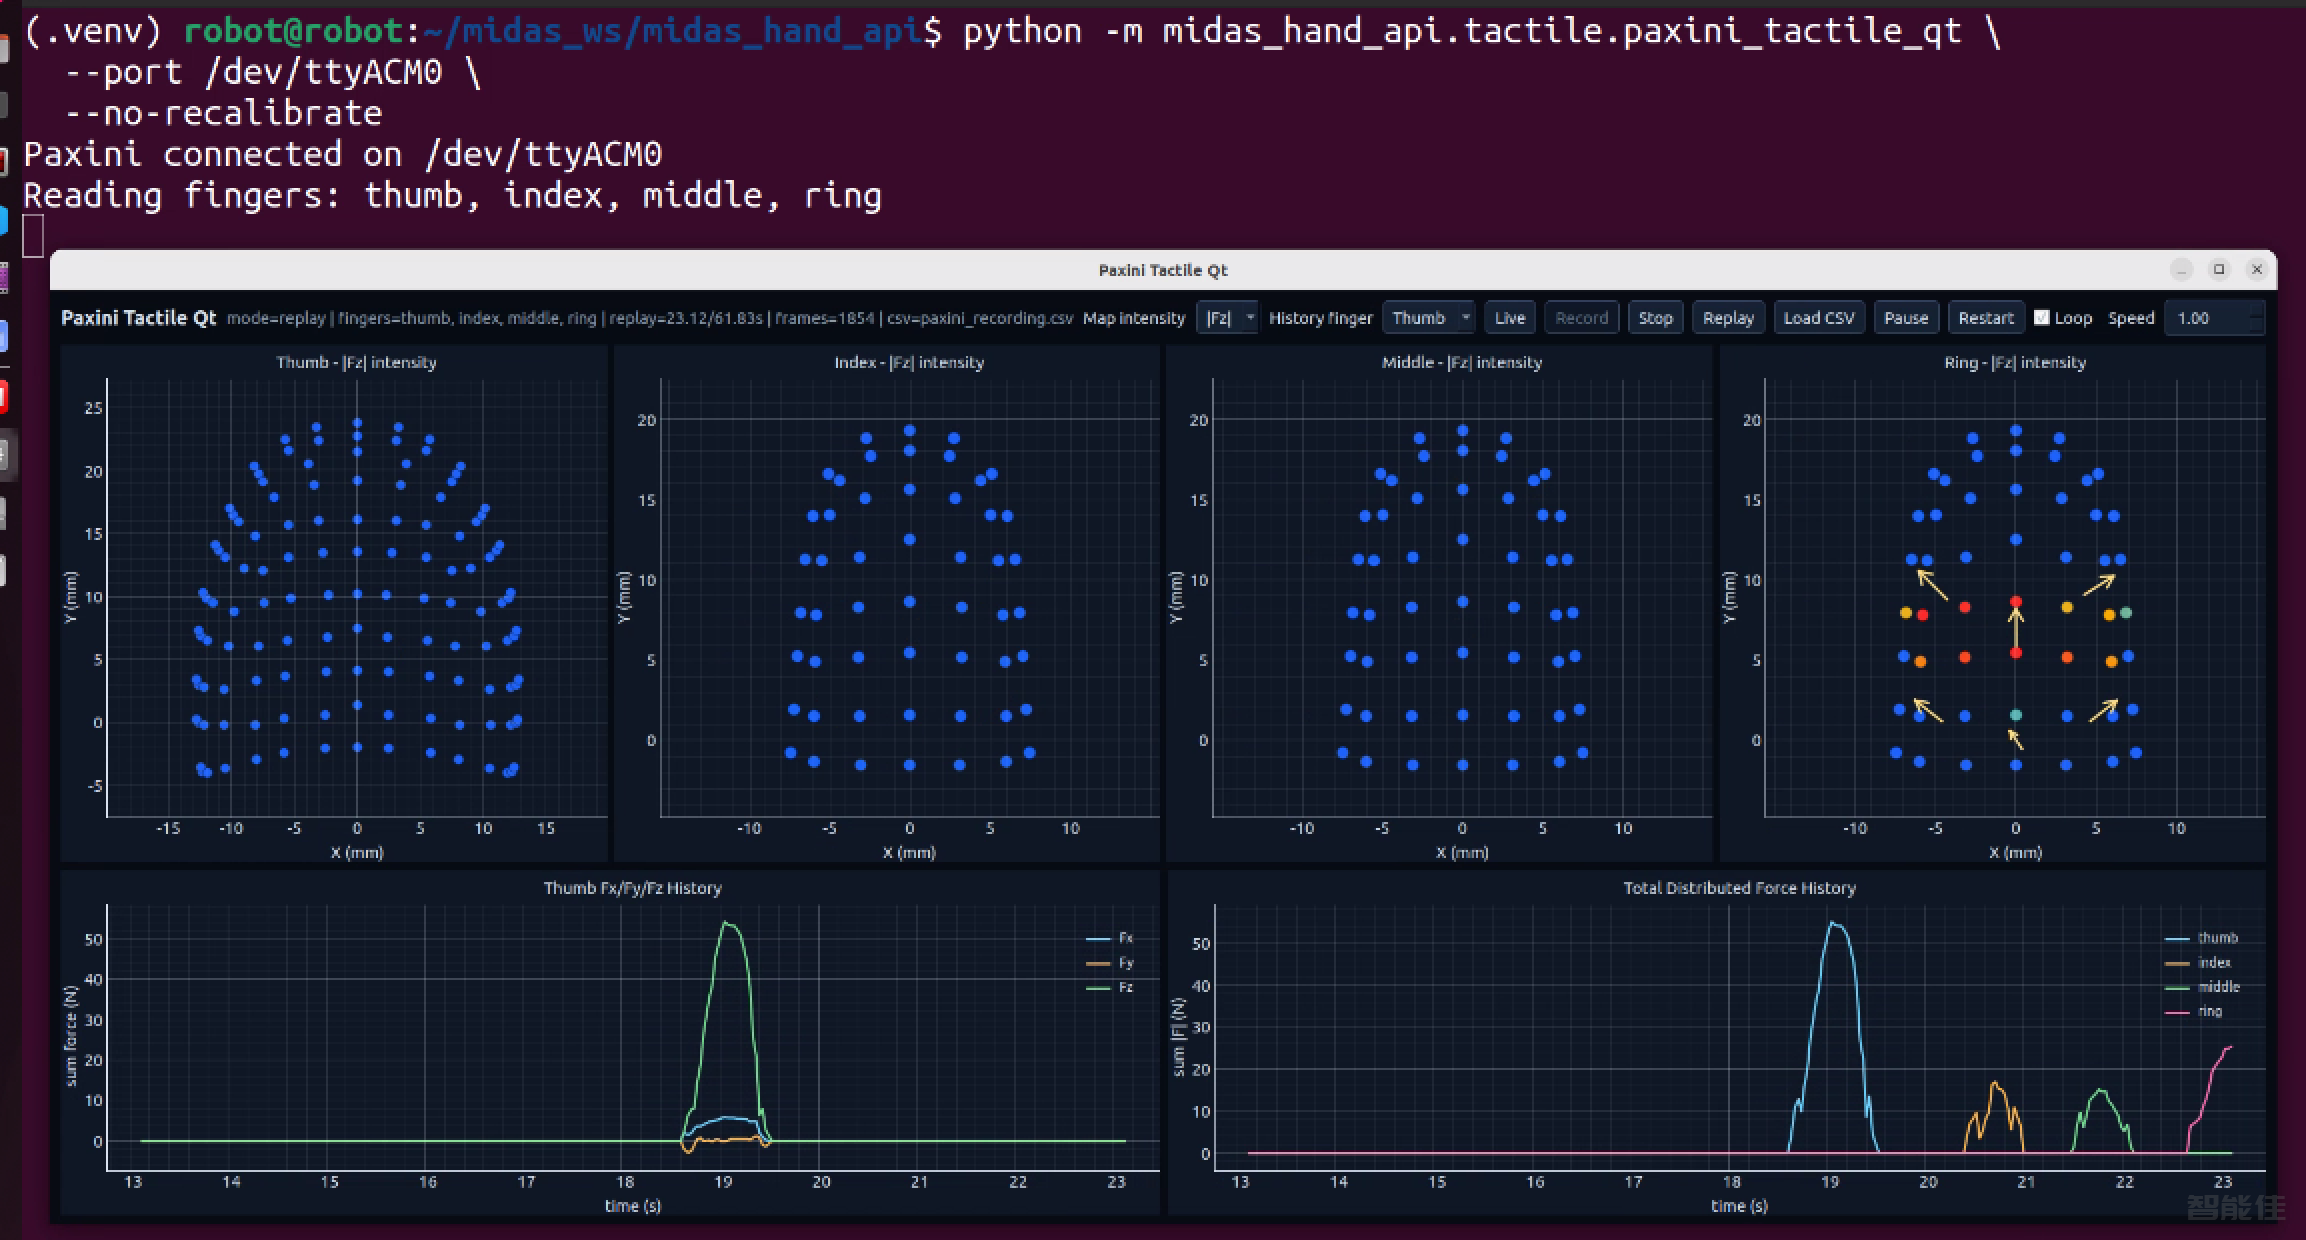Open the Map intensity |Fz| dropdown
Viewport: 2306px width, 1240px height.
(1228, 318)
